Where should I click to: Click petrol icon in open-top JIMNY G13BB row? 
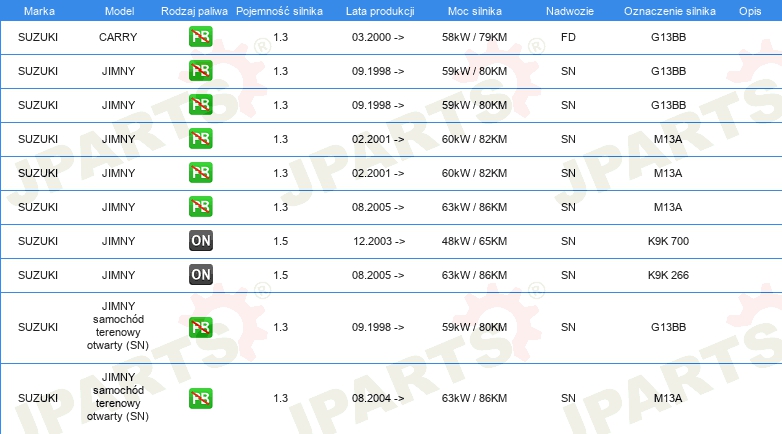[x=200, y=327]
